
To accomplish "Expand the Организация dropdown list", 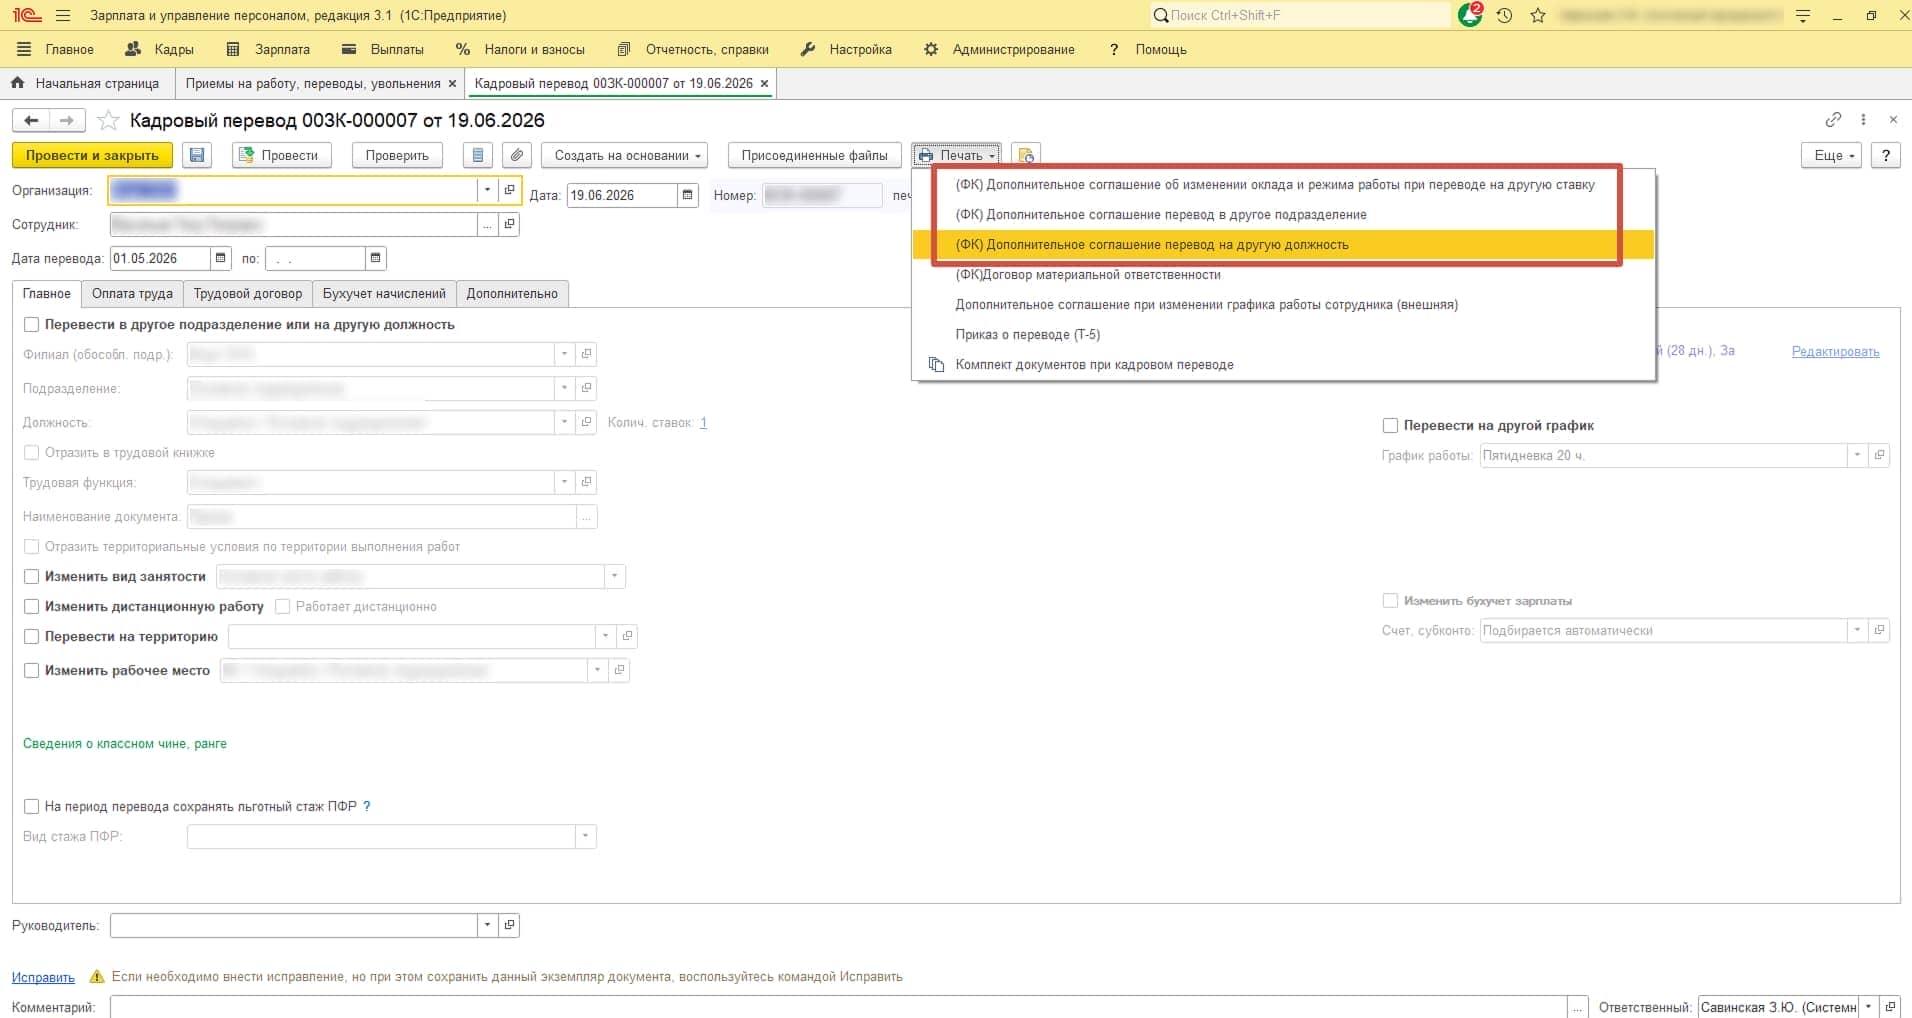I will [x=487, y=190].
